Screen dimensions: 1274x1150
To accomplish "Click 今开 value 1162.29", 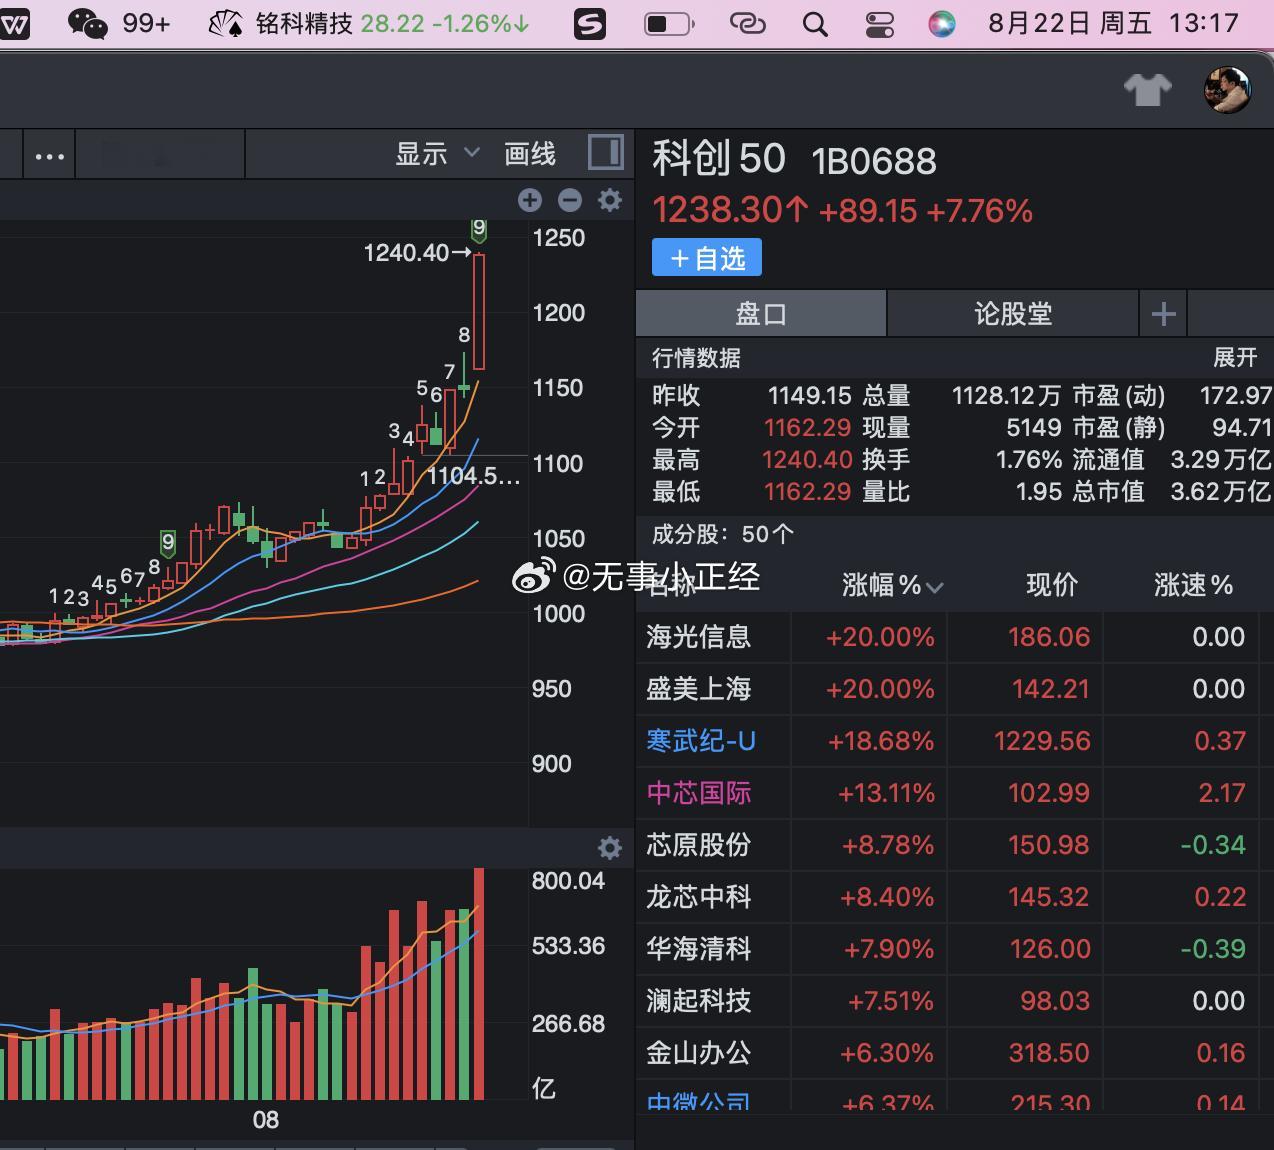I will coord(807,428).
